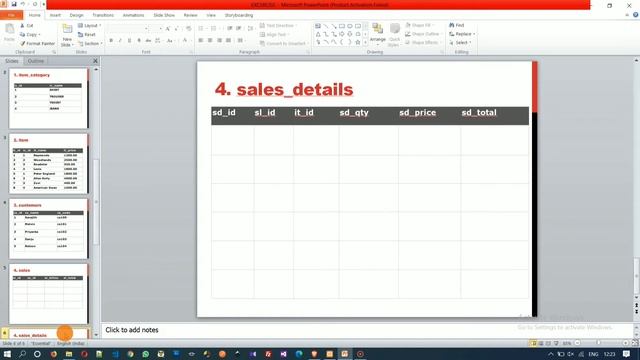Close the slides thumbnail pane
Viewport: 640px width, 360px height.
click(96, 61)
